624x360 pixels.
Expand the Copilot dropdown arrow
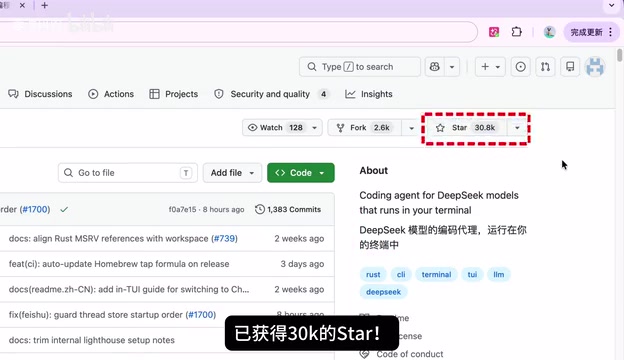click(452, 67)
